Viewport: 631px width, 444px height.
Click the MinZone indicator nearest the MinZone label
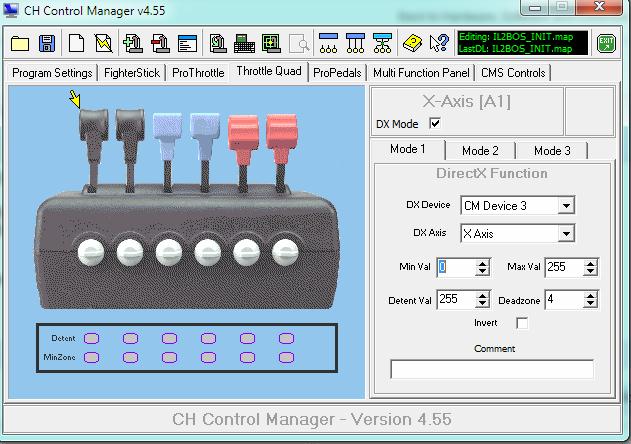[x=91, y=357]
